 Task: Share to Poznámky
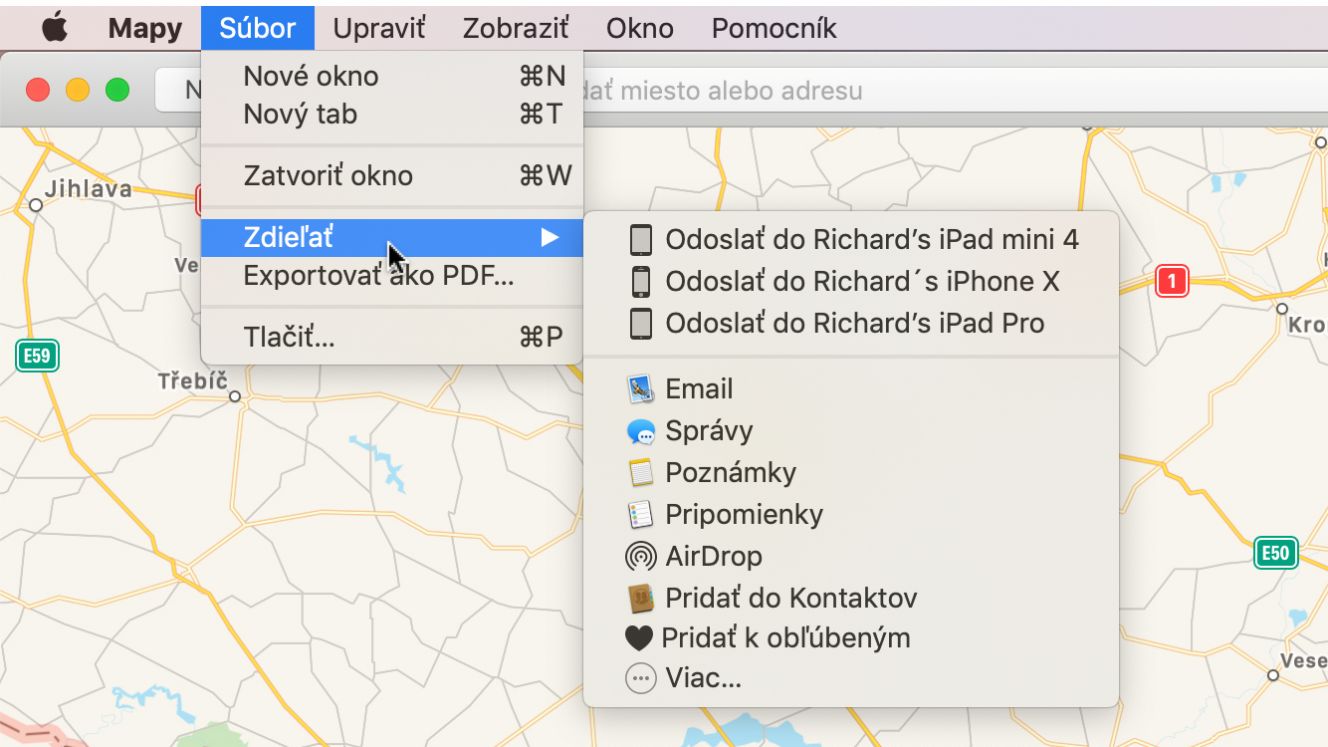[x=851, y=473]
